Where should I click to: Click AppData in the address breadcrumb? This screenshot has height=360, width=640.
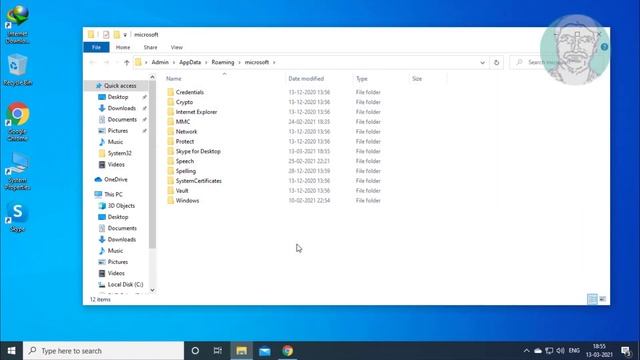click(x=190, y=62)
